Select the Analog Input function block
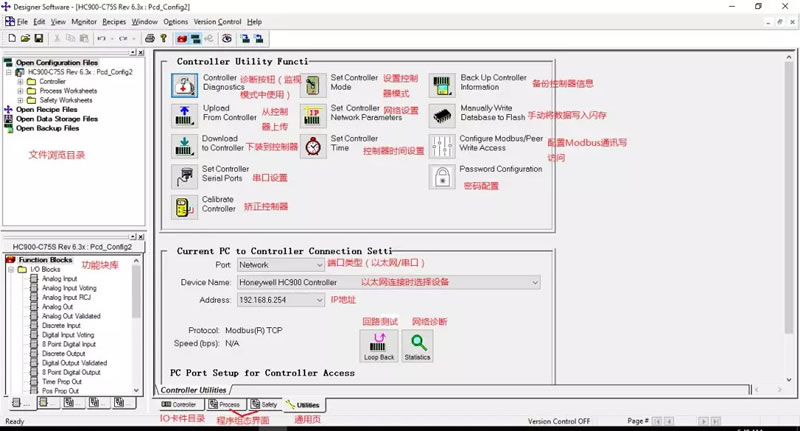800x431 pixels. pos(60,278)
